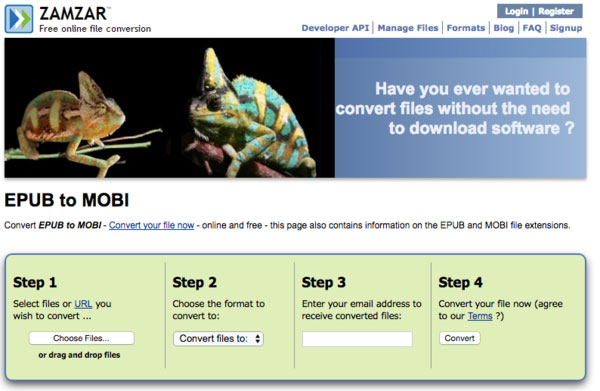Open the FAQ page
This screenshot has height=391, width=600.
(x=532, y=28)
